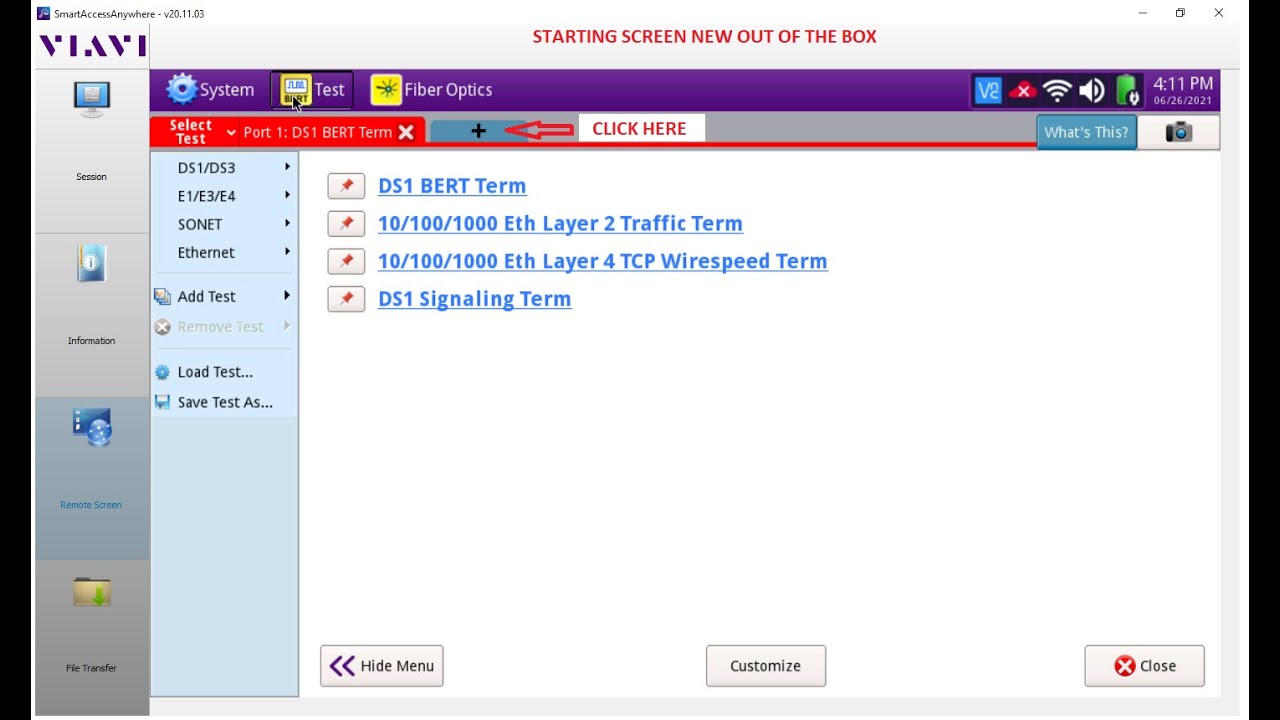Open 10/100/1000 Eth Layer 2 Traffic Term link
Screen dimensions: 1280x720
[x=560, y=224]
